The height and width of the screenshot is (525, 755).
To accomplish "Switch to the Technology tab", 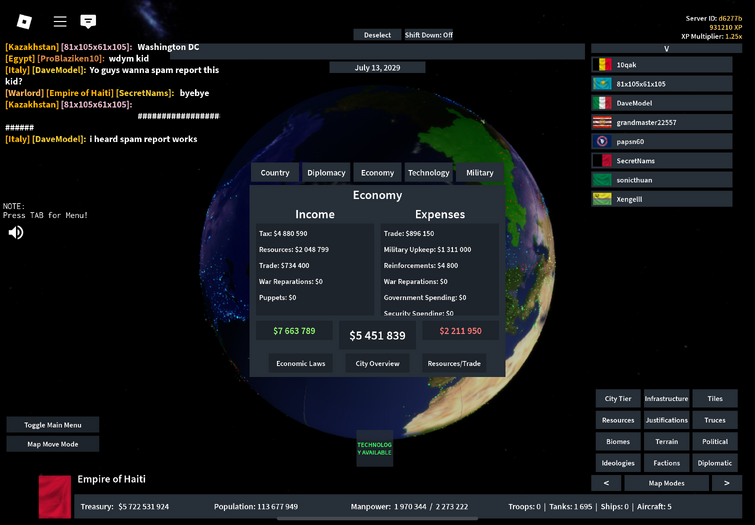I will pyautogui.click(x=429, y=172).
